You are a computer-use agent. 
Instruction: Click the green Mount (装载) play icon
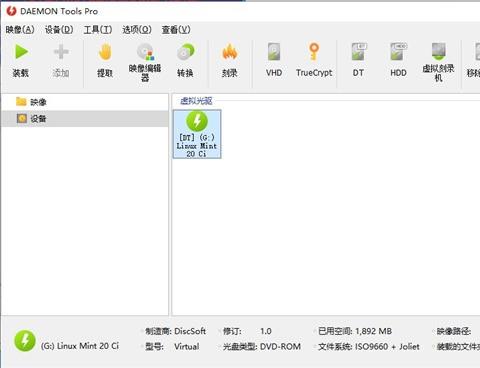[x=21, y=52]
